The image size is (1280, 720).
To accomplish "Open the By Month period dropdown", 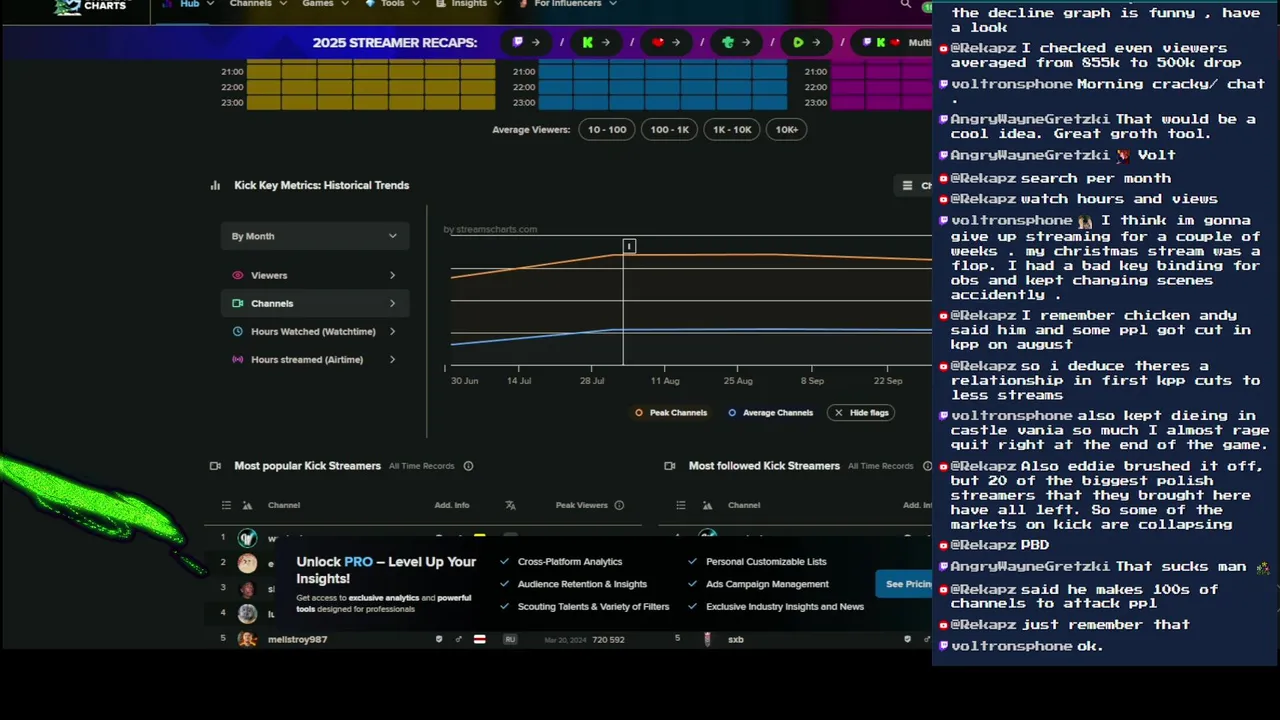I will pos(314,236).
